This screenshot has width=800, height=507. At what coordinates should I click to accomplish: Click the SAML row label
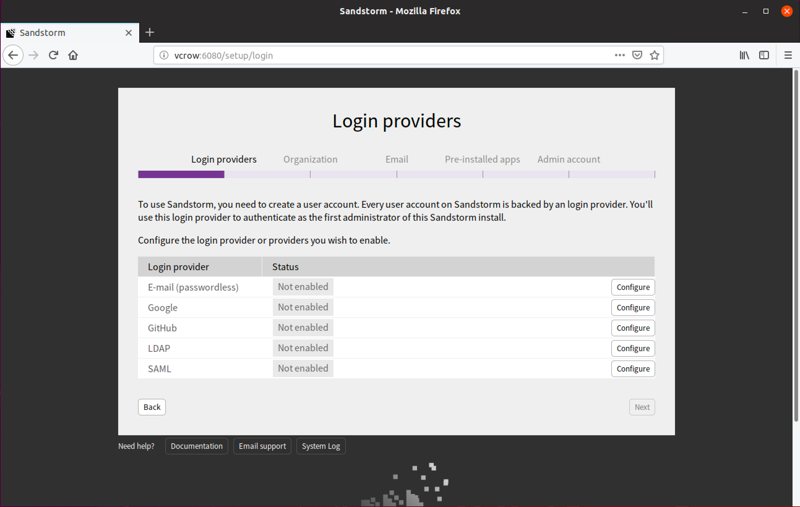tap(159, 369)
